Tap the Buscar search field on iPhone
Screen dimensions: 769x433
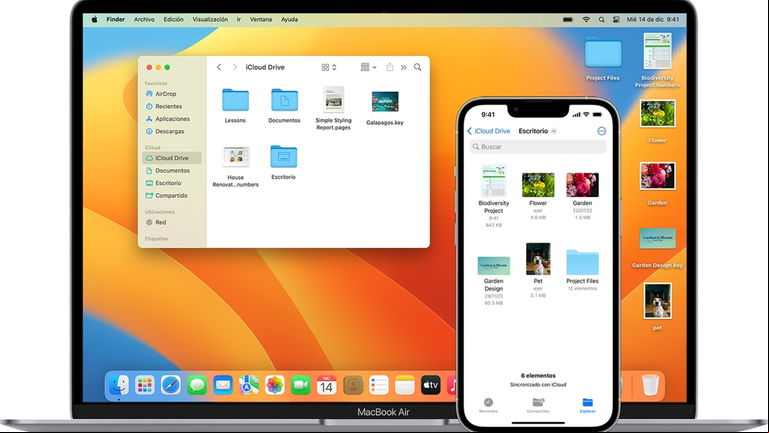(538, 147)
